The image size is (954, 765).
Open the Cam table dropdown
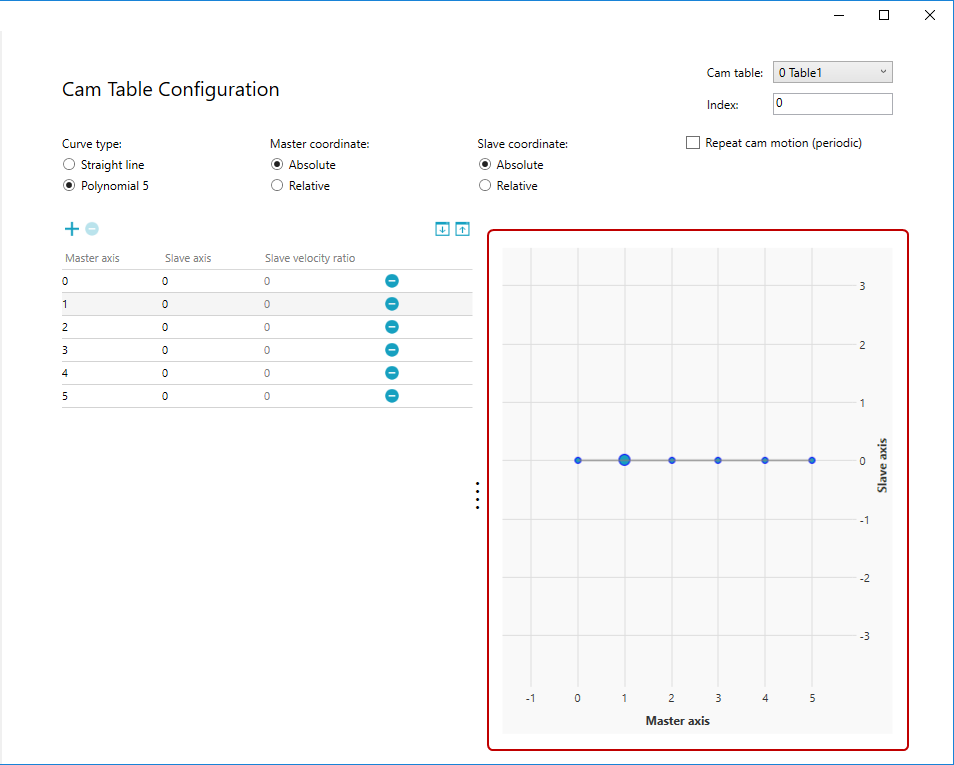click(x=832, y=73)
